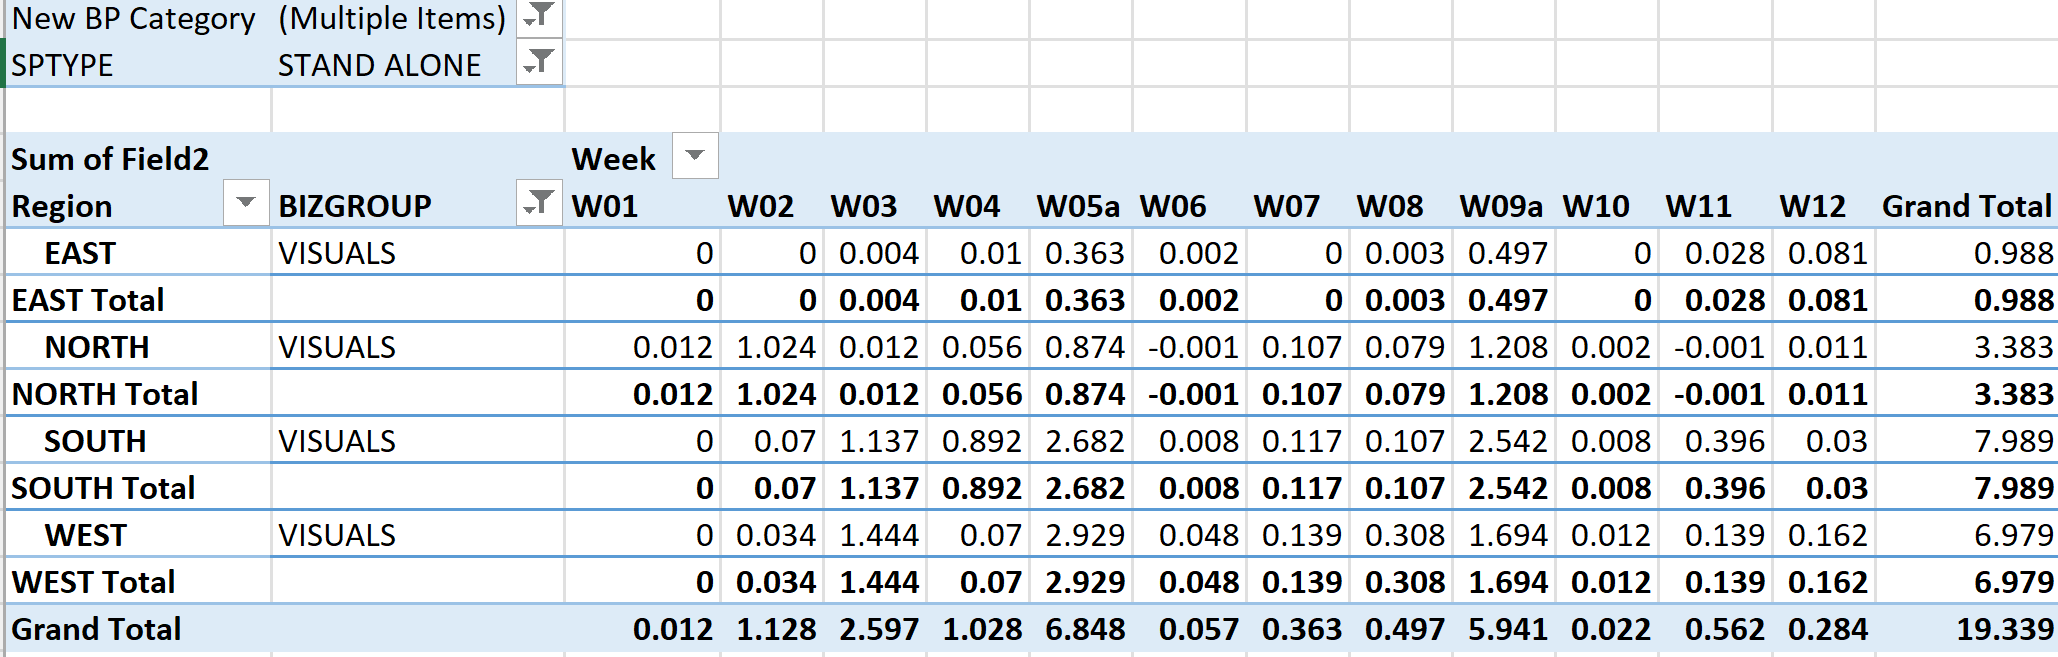Image resolution: width=2058 pixels, height=657 pixels.
Task: Select the overall total cell 19.339
Action: click(x=2004, y=629)
